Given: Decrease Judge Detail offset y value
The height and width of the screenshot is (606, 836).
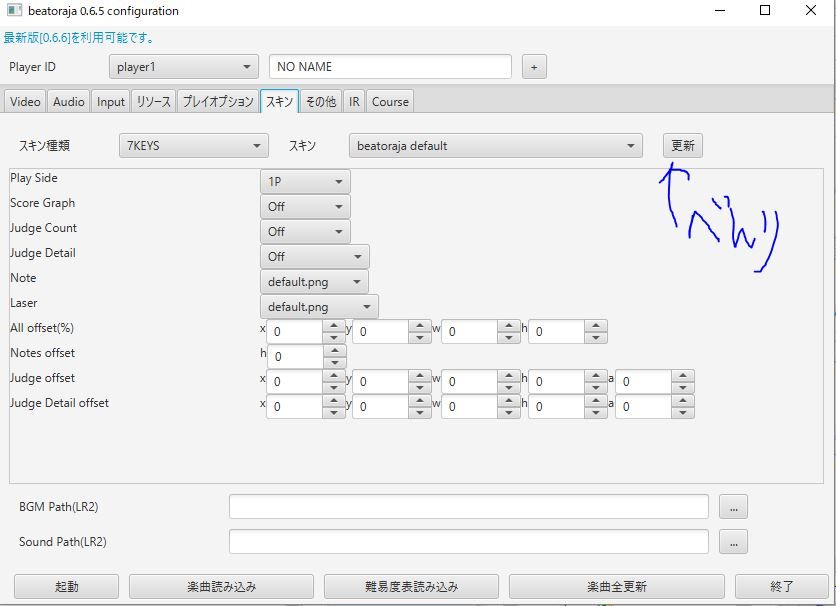Looking at the screenshot, I should [x=420, y=413].
